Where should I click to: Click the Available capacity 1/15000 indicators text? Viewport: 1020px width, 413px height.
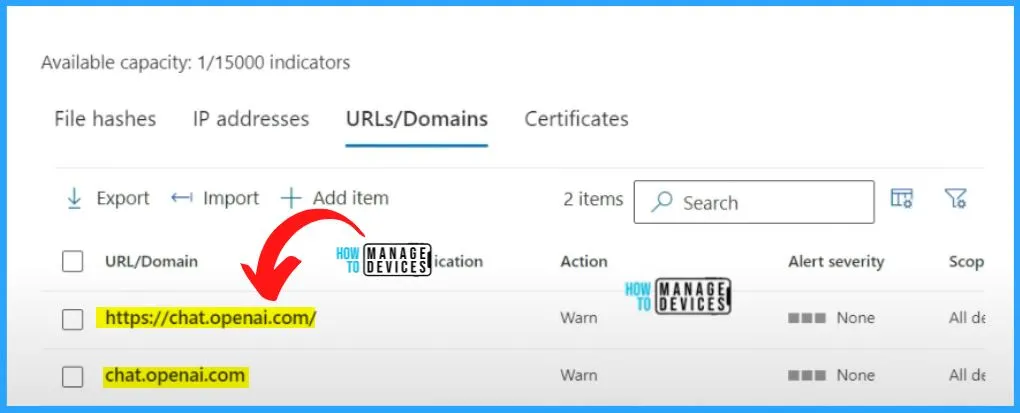[195, 62]
